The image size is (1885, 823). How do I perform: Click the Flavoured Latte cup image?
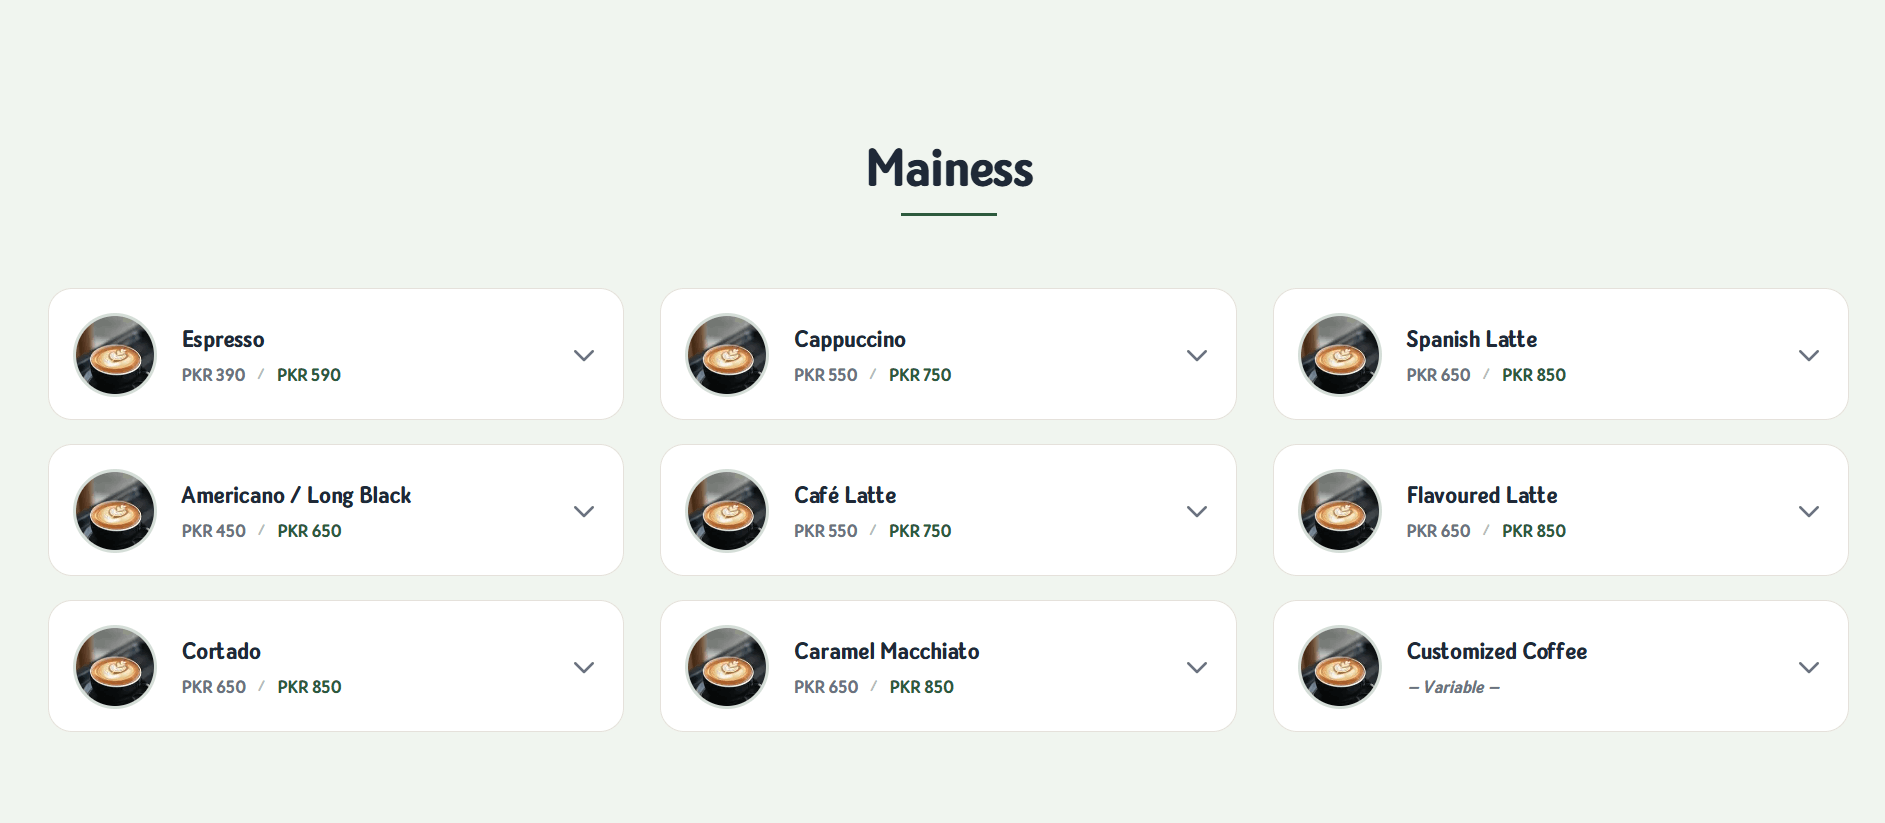pyautogui.click(x=1339, y=511)
